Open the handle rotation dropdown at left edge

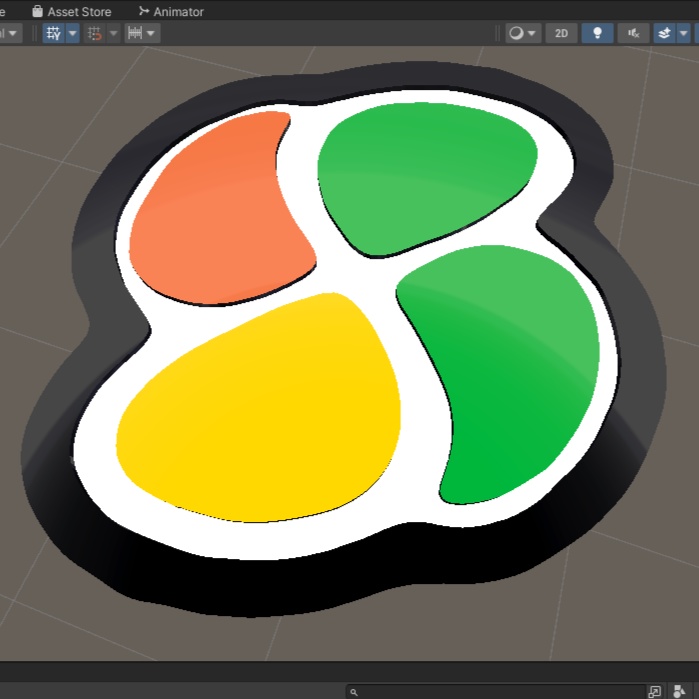coord(11,33)
